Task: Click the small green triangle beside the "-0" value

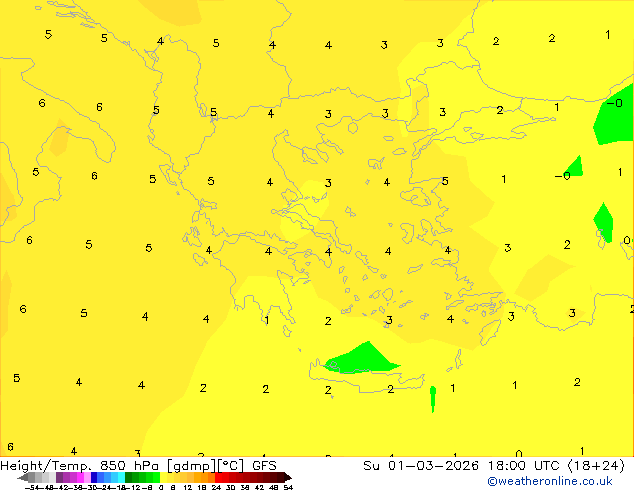Action: [x=575, y=167]
